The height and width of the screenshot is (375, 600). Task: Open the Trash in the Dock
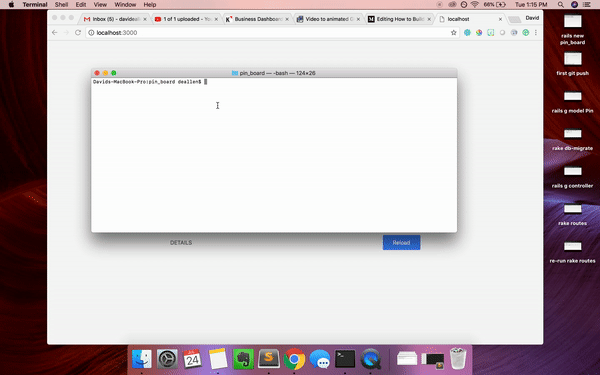(x=458, y=359)
